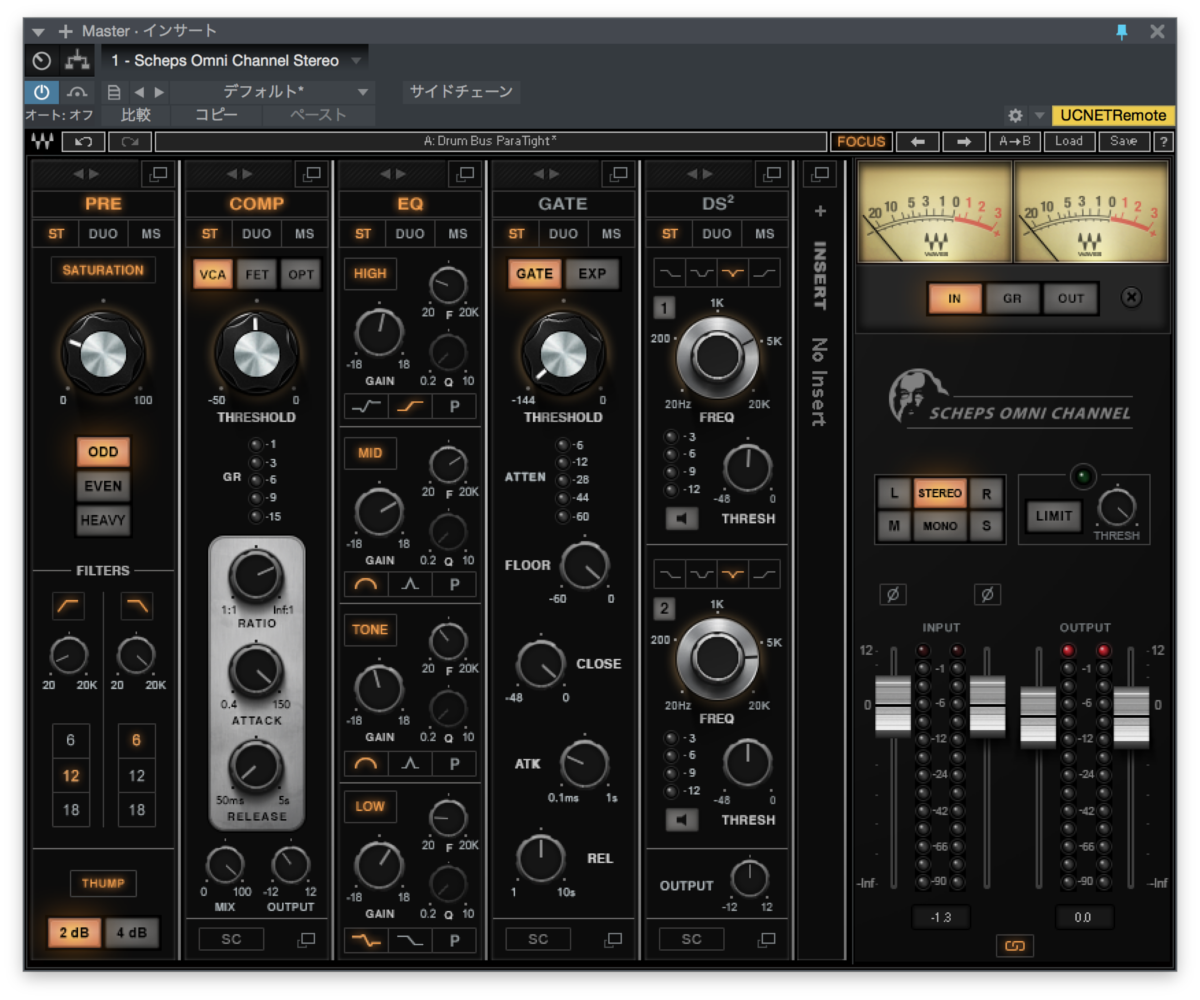Click the Load preset button
The image size is (1200, 1000).
(1068, 142)
